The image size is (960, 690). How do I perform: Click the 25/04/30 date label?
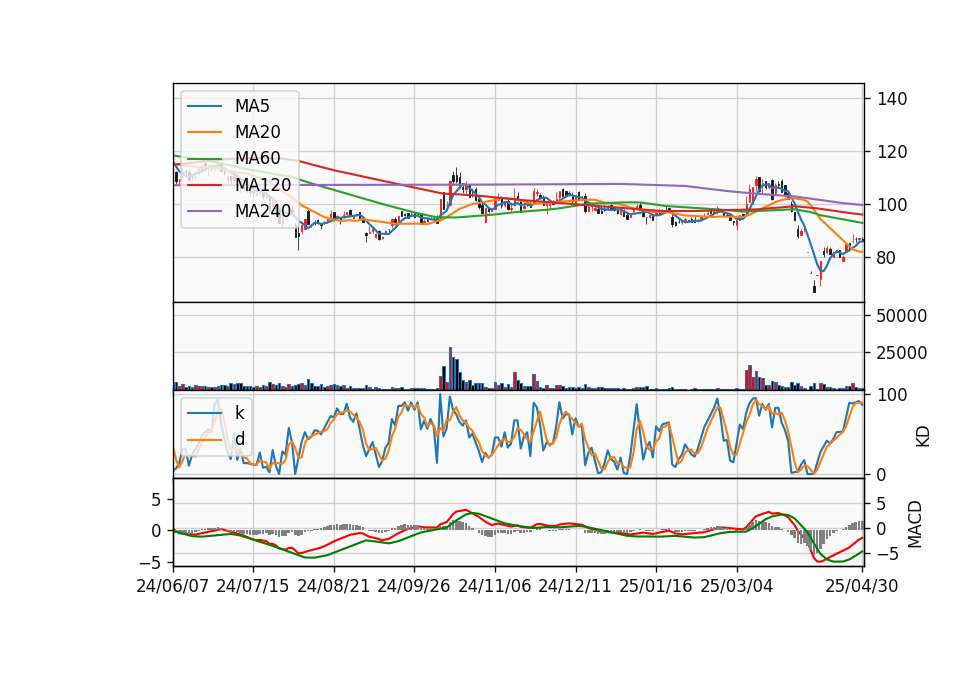pos(861,587)
